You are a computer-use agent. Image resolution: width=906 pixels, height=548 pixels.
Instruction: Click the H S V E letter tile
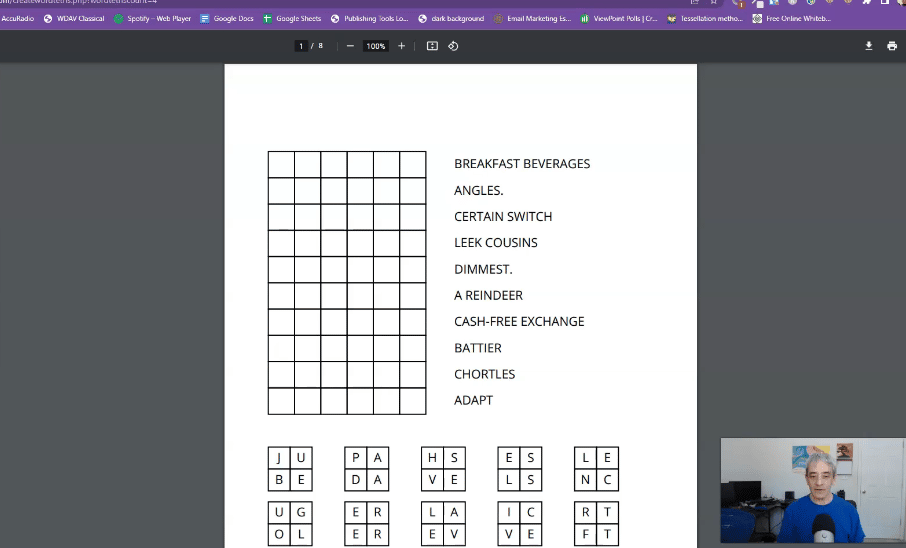pyautogui.click(x=443, y=469)
